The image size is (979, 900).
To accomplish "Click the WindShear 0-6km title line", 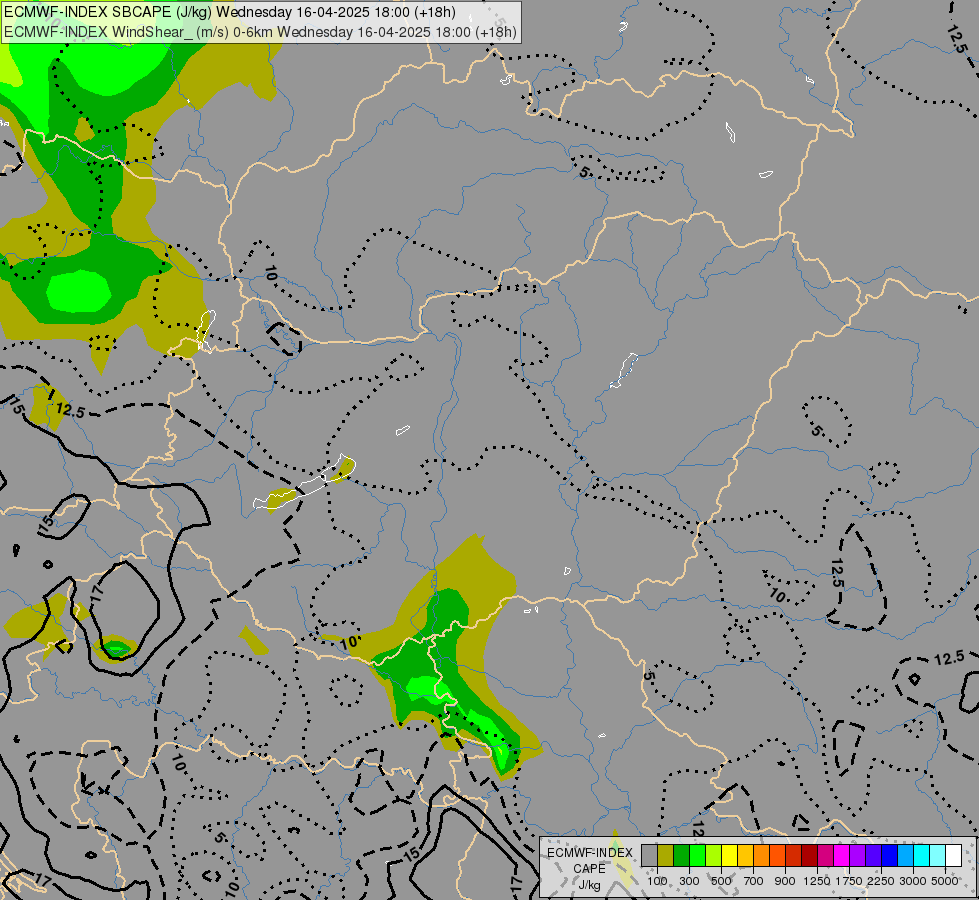I will pos(260,31).
